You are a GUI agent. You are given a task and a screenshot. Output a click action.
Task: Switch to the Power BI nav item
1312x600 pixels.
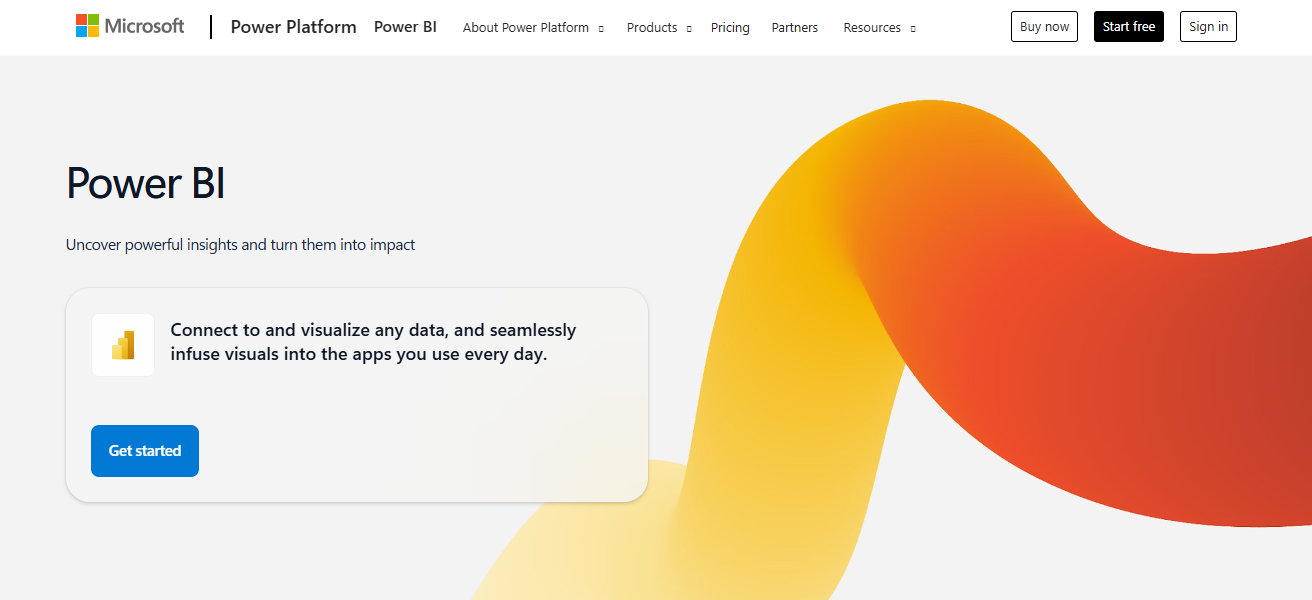click(405, 27)
